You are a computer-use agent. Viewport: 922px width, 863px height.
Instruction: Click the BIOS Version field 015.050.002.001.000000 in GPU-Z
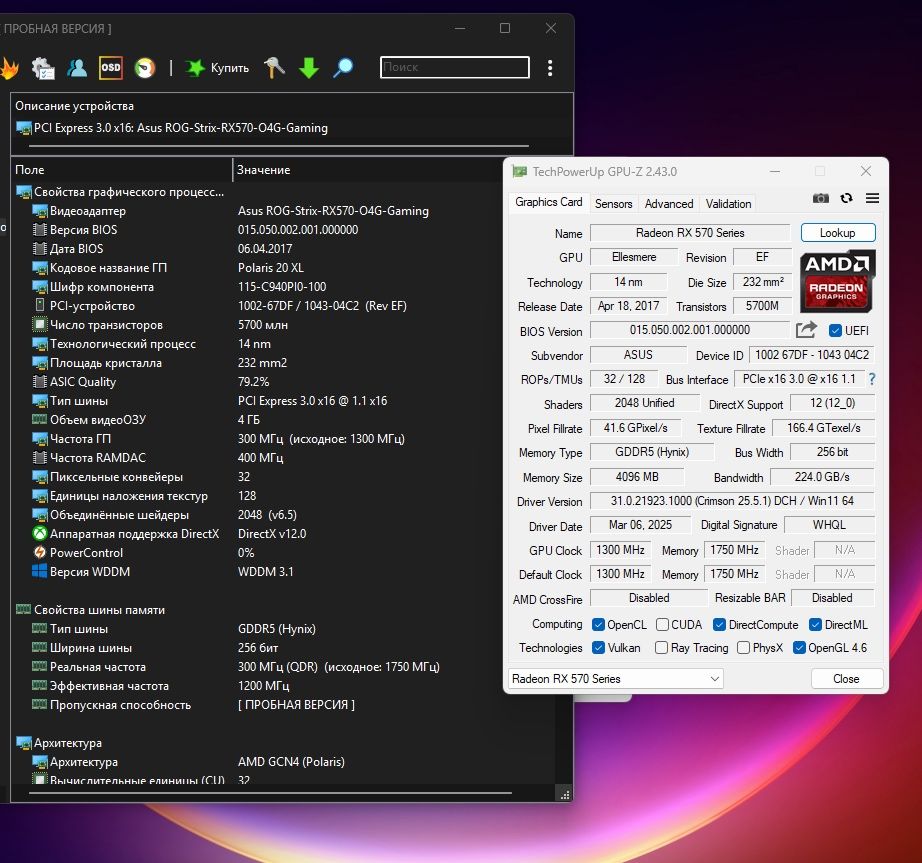690,330
